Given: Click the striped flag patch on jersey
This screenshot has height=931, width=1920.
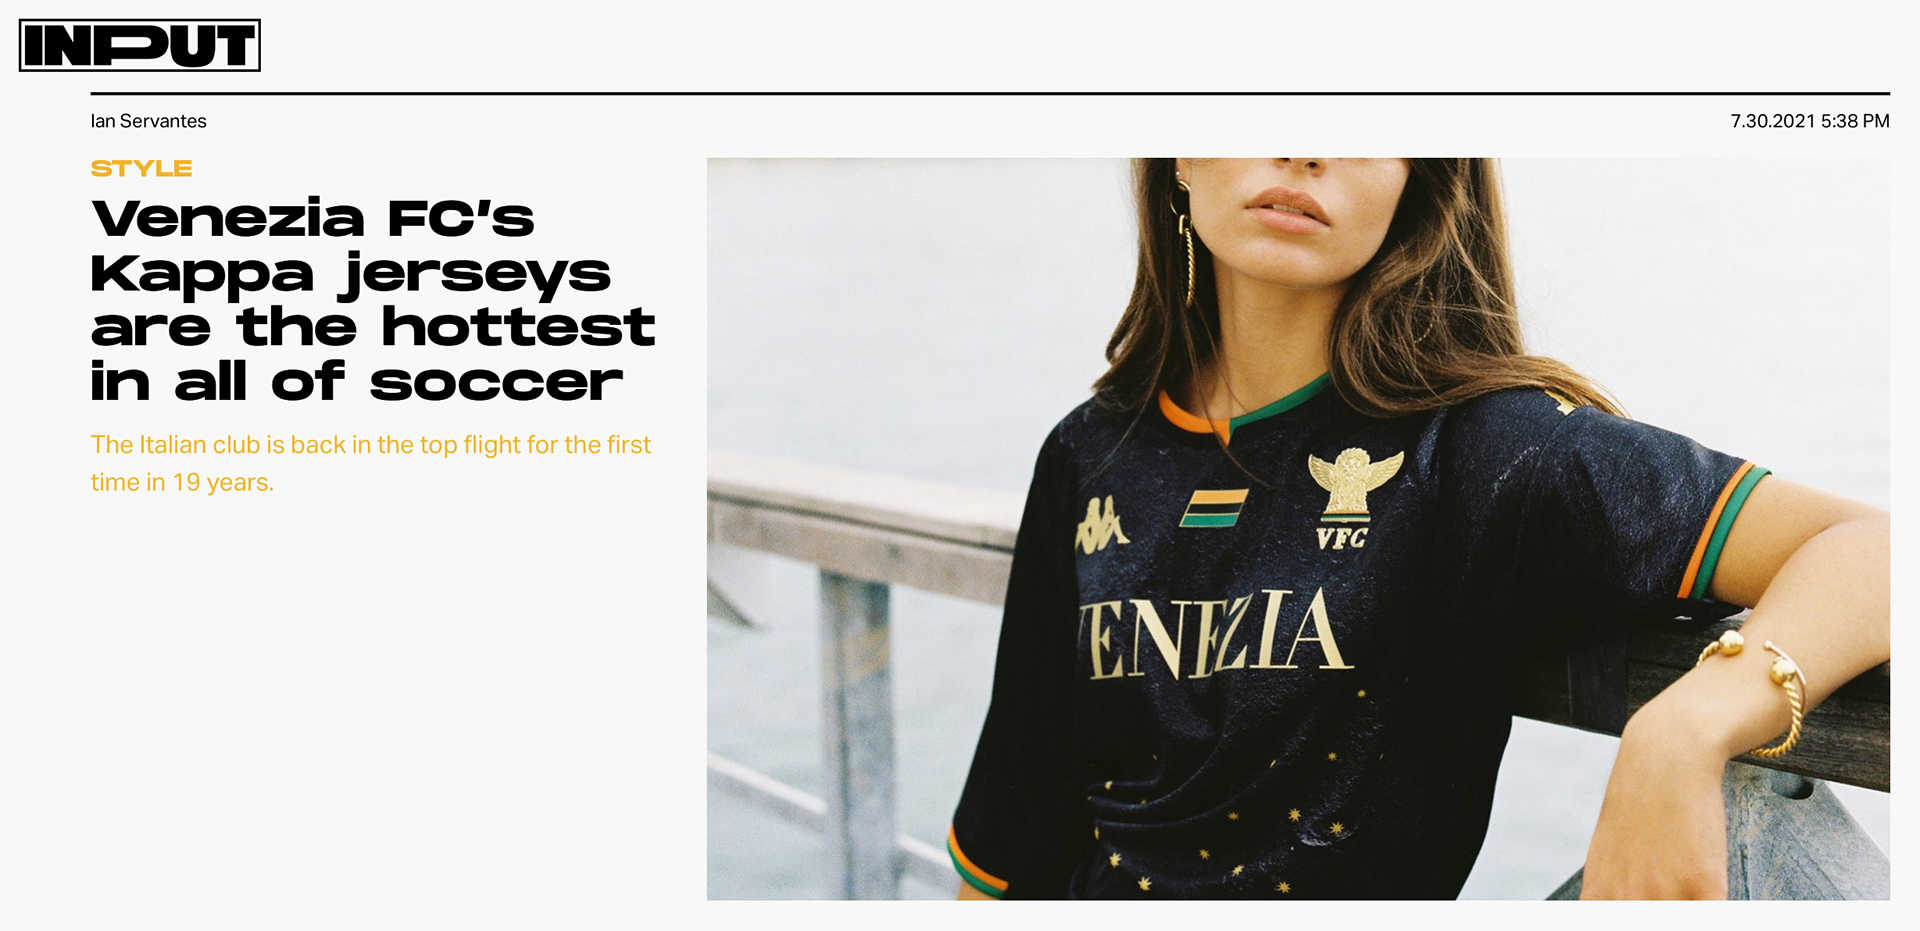Looking at the screenshot, I should 1213,507.
